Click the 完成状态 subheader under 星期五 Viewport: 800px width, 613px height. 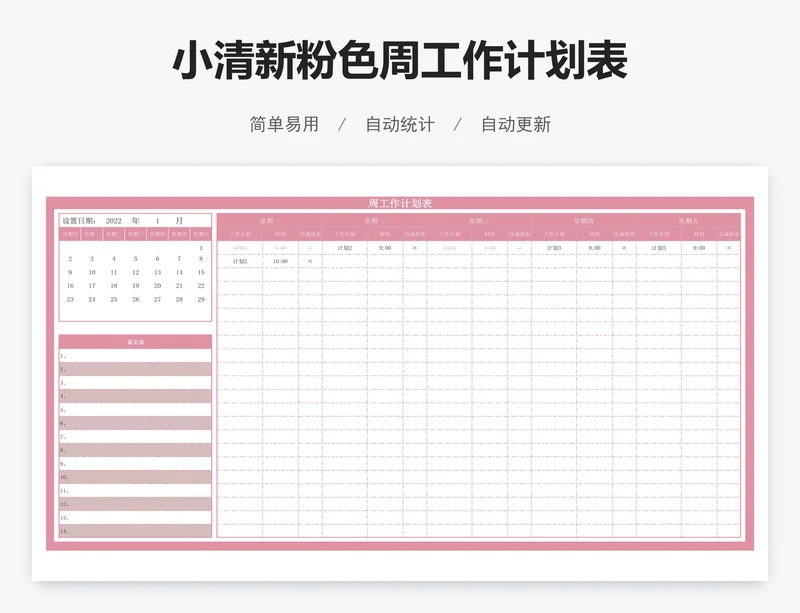coord(729,234)
